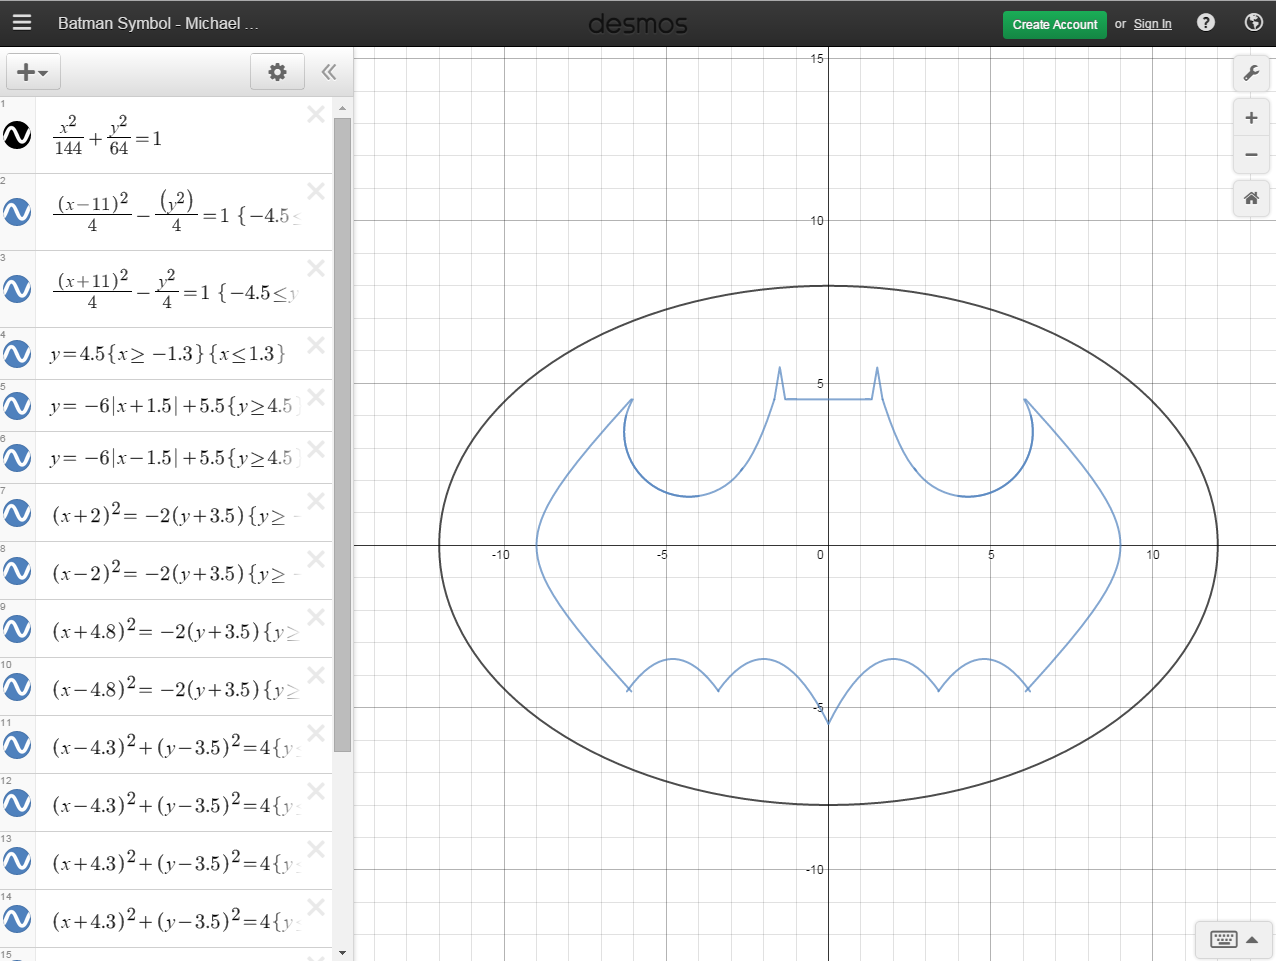Delete expression 8 with its X icon
Viewport: 1276px width, 961px height.
[x=316, y=559]
